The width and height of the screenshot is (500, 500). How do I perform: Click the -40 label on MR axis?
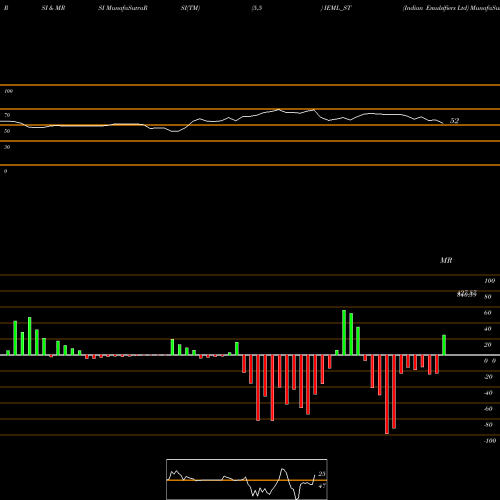pyautogui.click(x=488, y=393)
